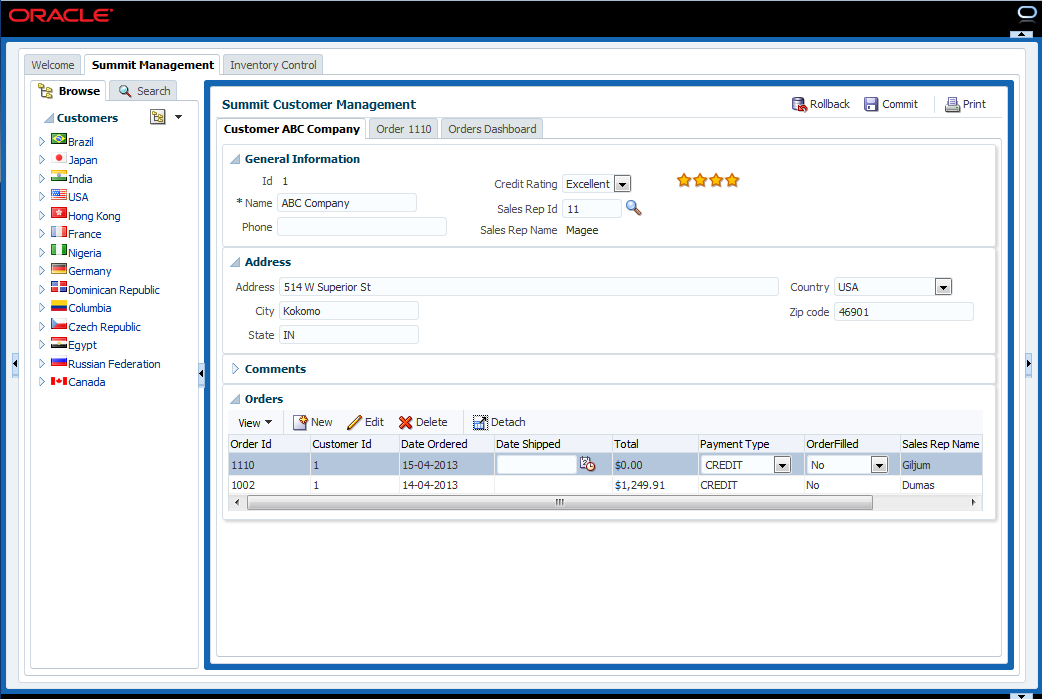The image size is (1042, 699).
Task: Click the Orders scrollbar right arrow
Action: point(974,502)
